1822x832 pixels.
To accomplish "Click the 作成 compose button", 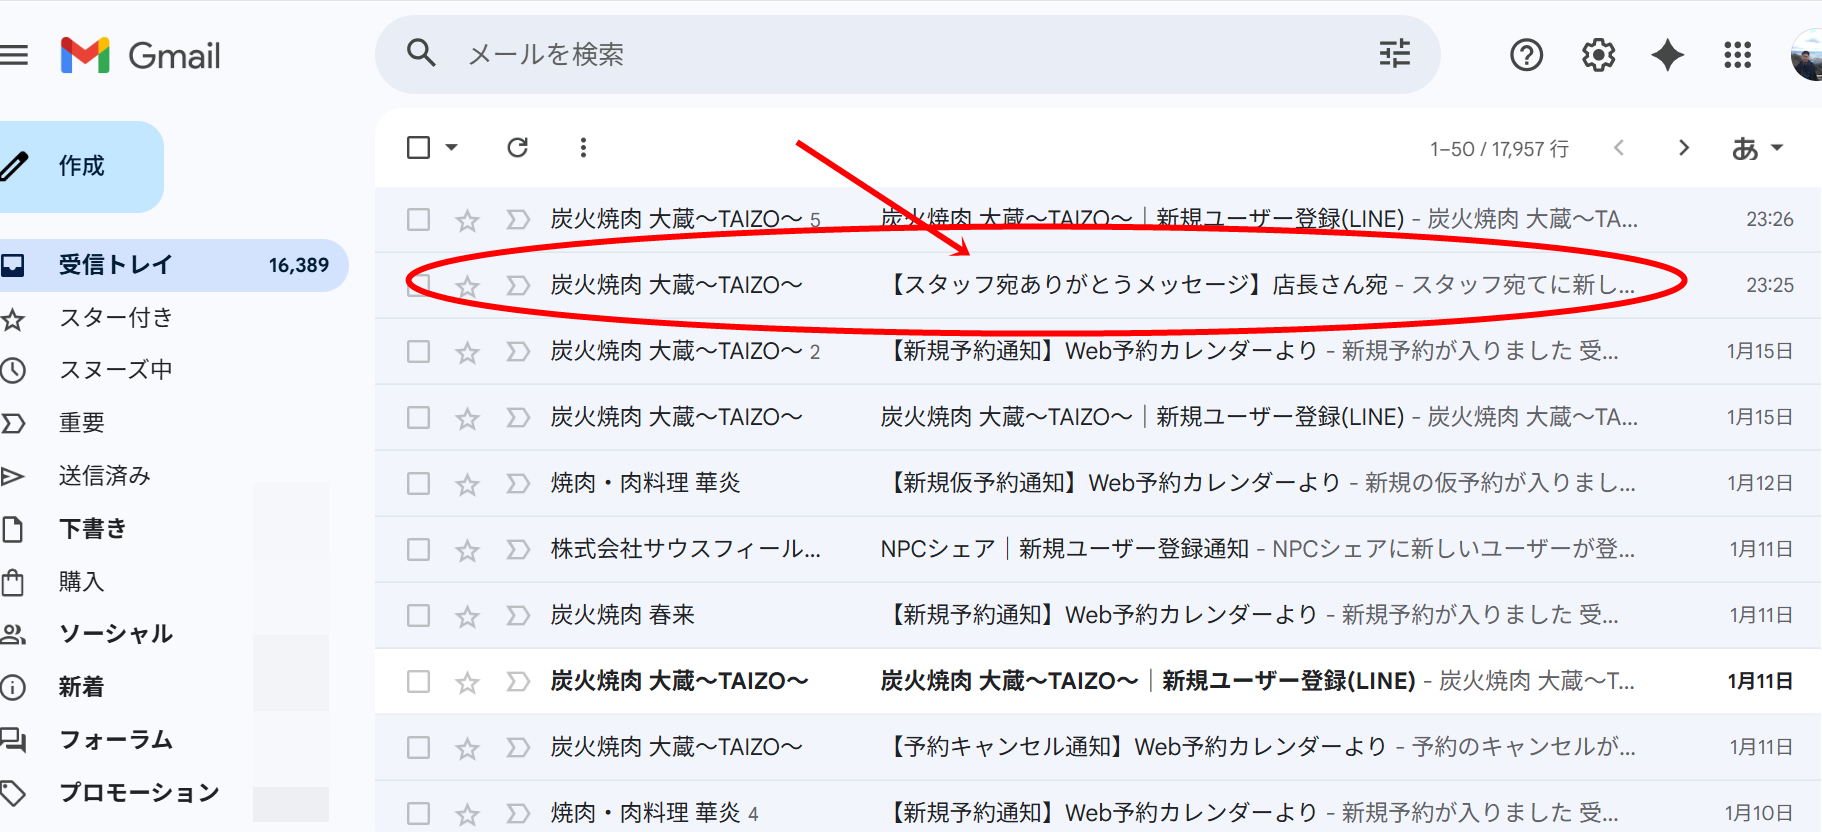I will [80, 166].
